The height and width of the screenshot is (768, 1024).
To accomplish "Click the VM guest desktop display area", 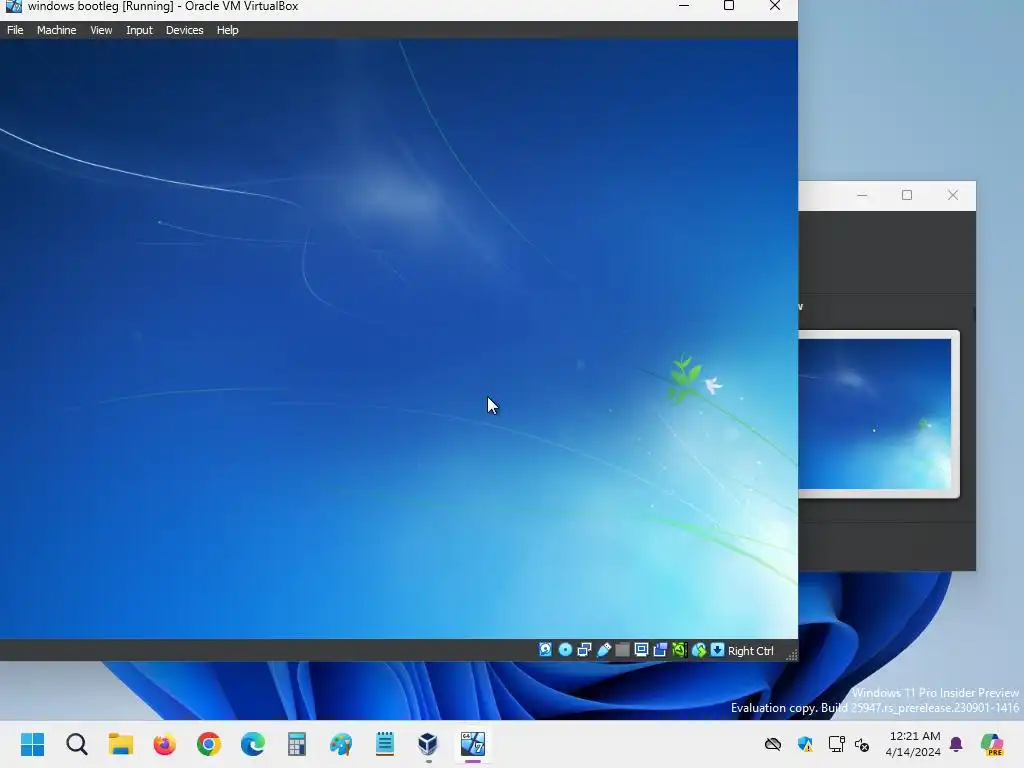I will (x=398, y=338).
